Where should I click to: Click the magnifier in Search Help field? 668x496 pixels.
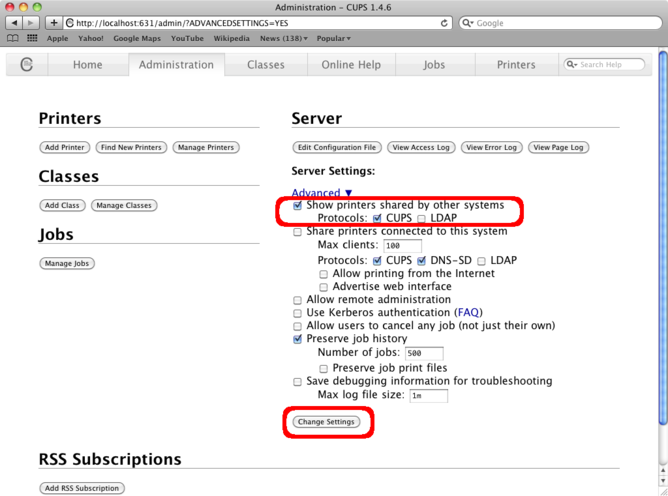pyautogui.click(x=572, y=65)
